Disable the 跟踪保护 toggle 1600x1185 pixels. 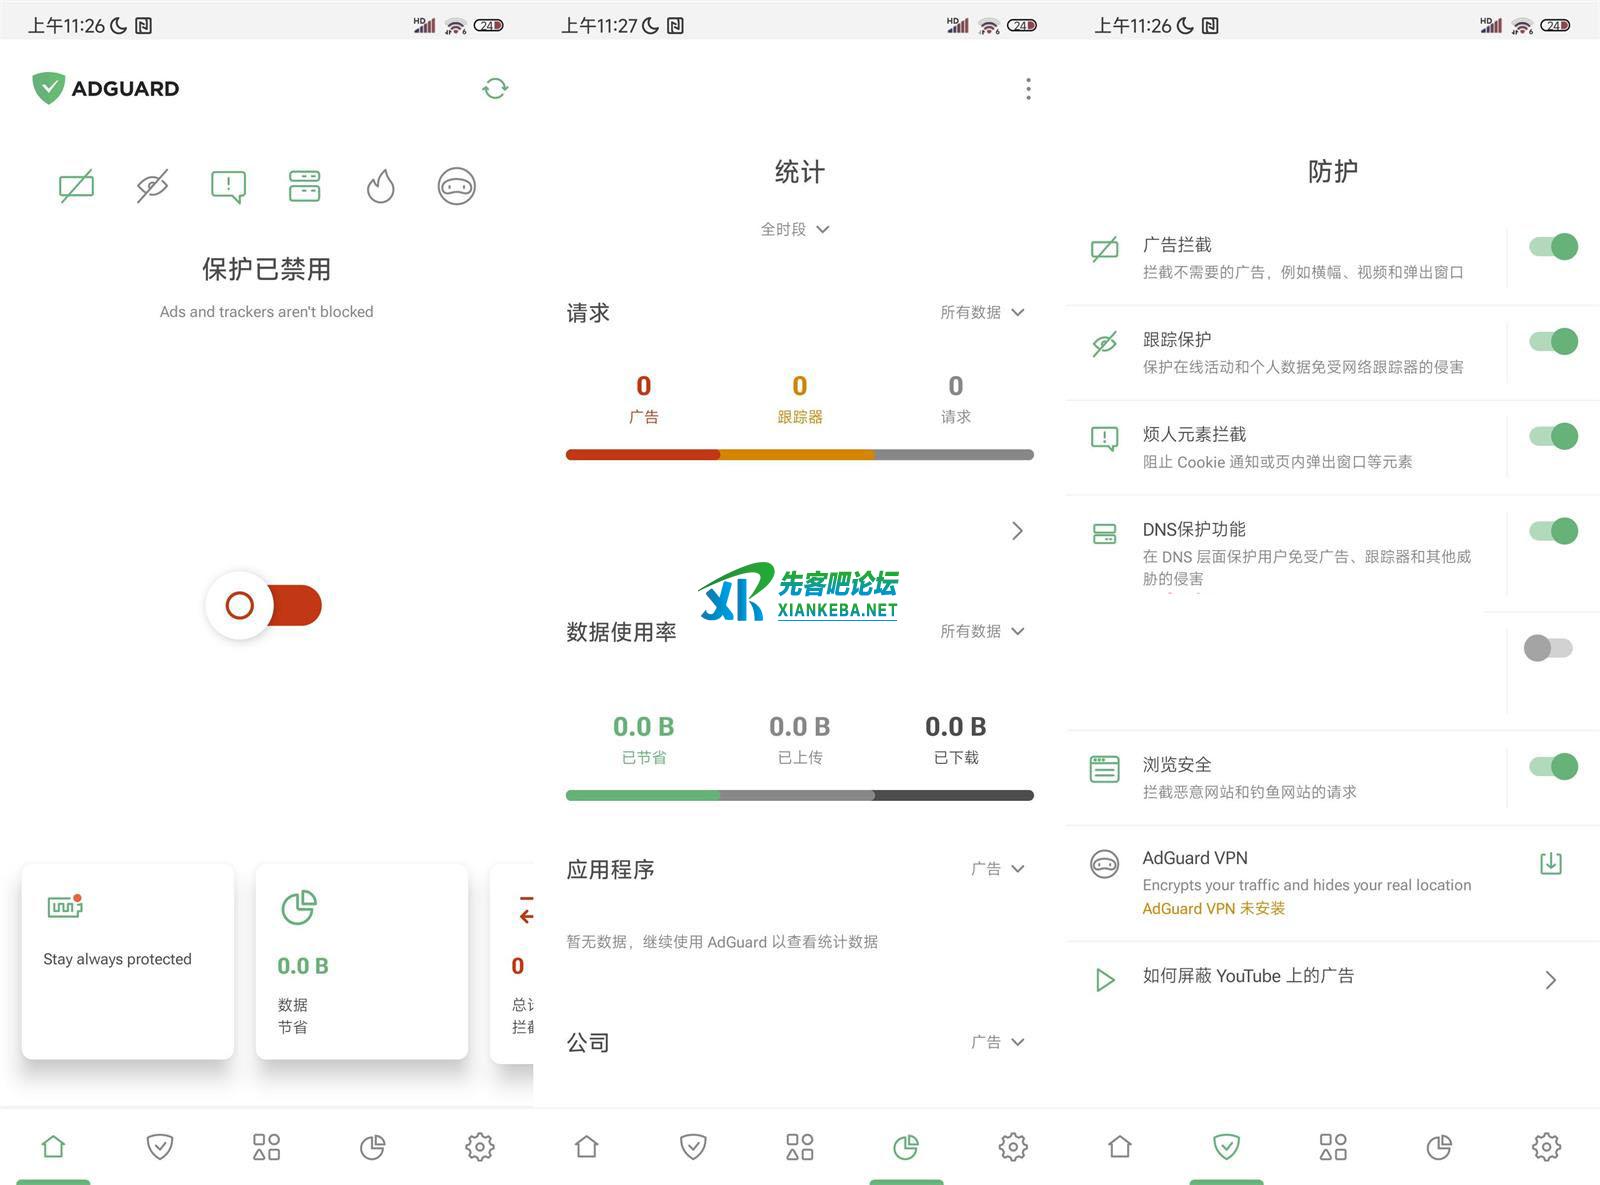click(x=1553, y=342)
